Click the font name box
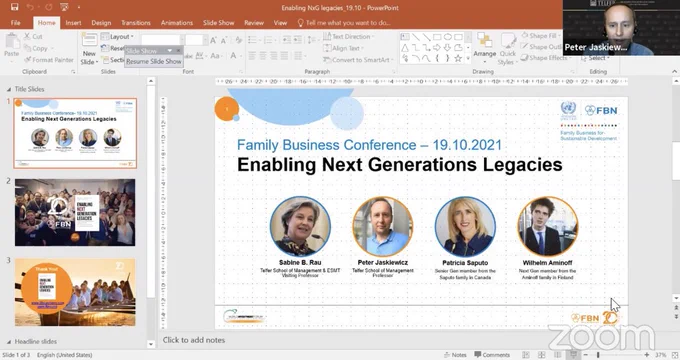Viewport: 680px width, 360px height. pyautogui.click(x=160, y=40)
